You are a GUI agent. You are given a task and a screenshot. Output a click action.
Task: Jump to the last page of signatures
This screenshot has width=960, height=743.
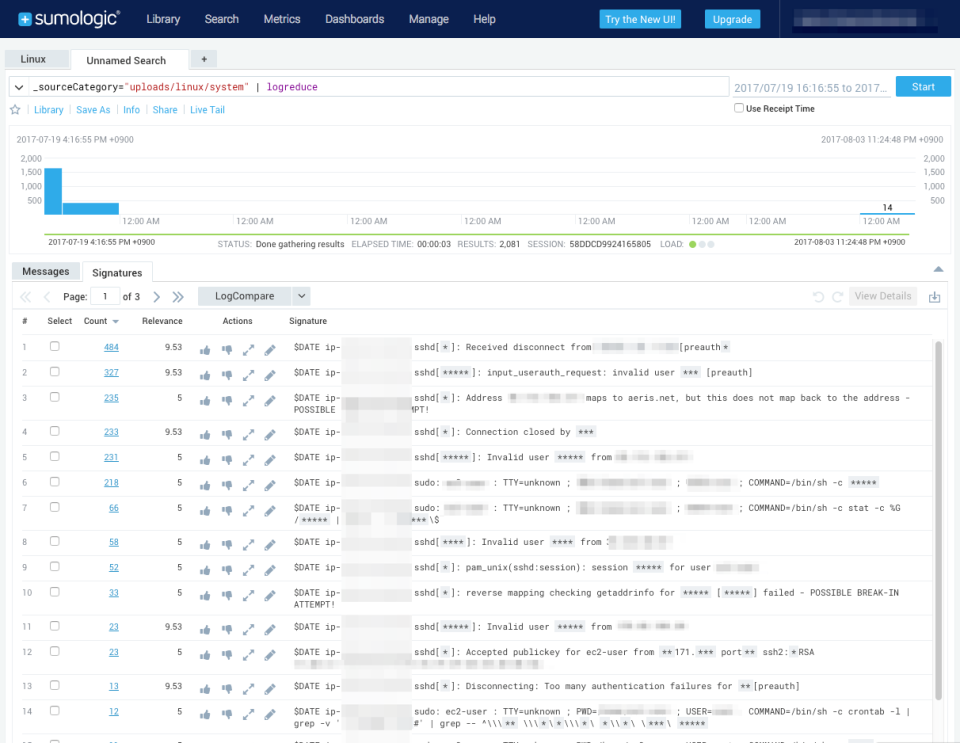tap(178, 296)
